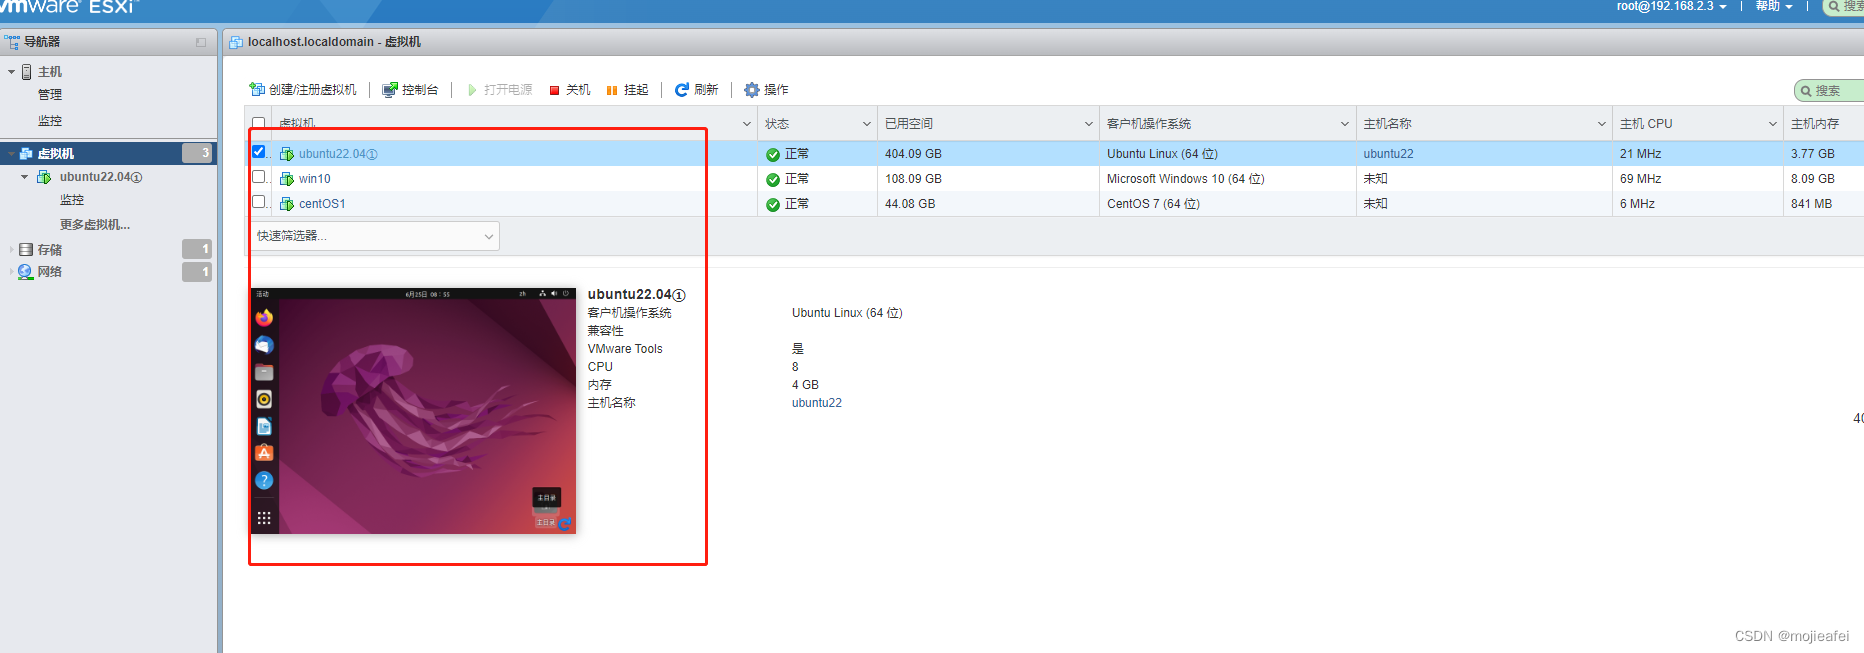Click the centOS1 VM icon in the table
This screenshot has height=653, width=1864.
pyautogui.click(x=287, y=204)
